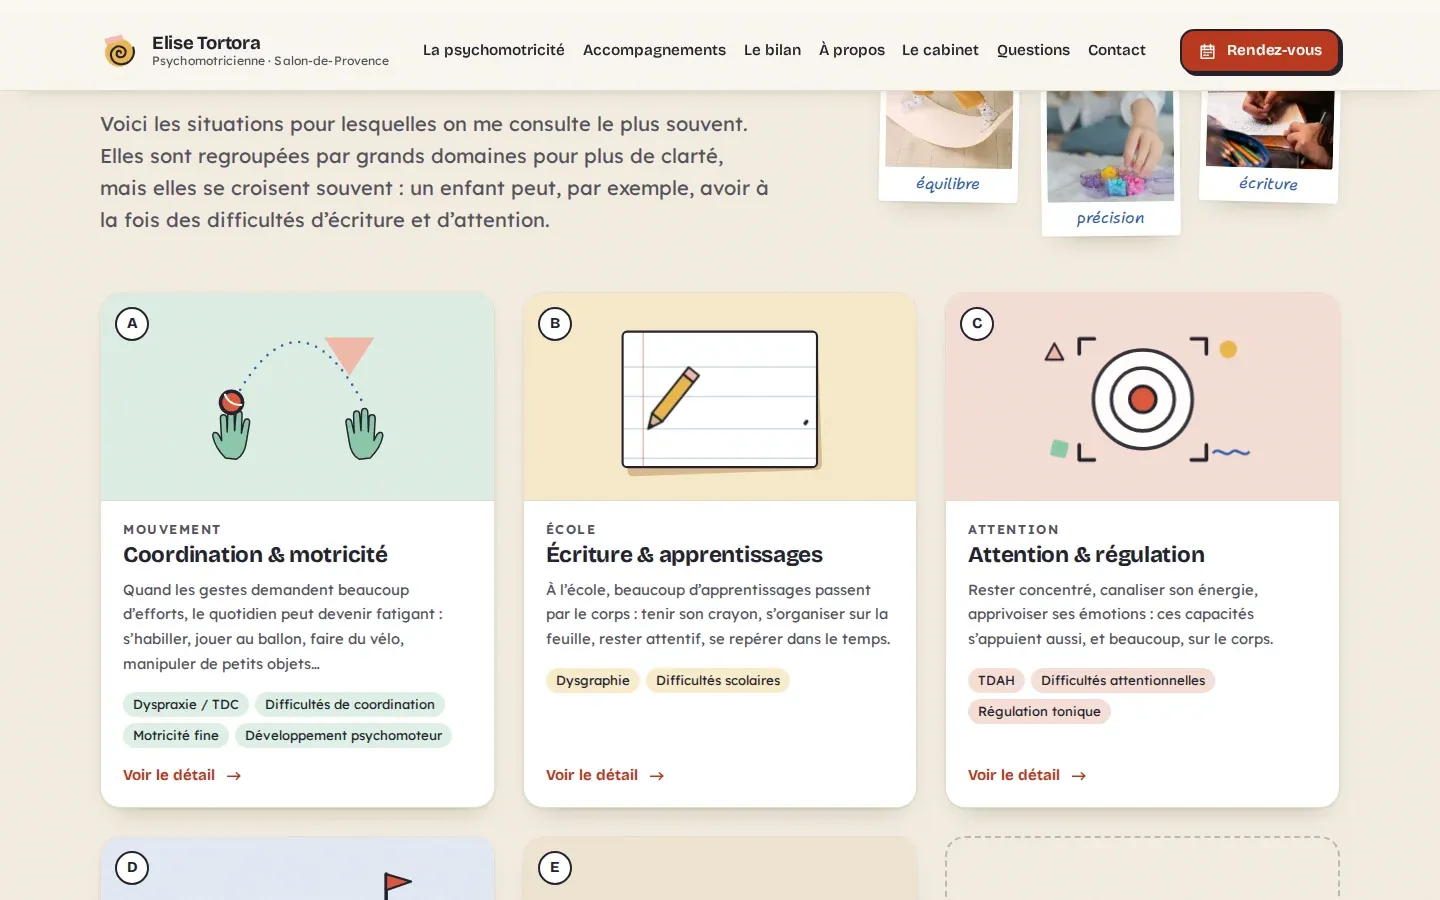1440x900 pixels.
Task: Open the Accompagnements menu item
Action: tap(654, 50)
